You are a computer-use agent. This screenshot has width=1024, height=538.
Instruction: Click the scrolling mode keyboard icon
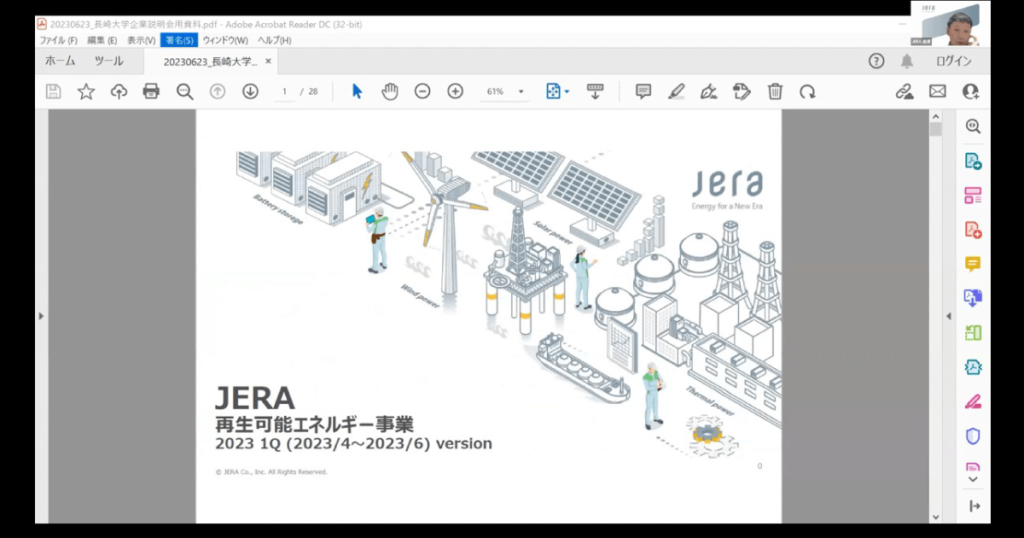(595, 91)
